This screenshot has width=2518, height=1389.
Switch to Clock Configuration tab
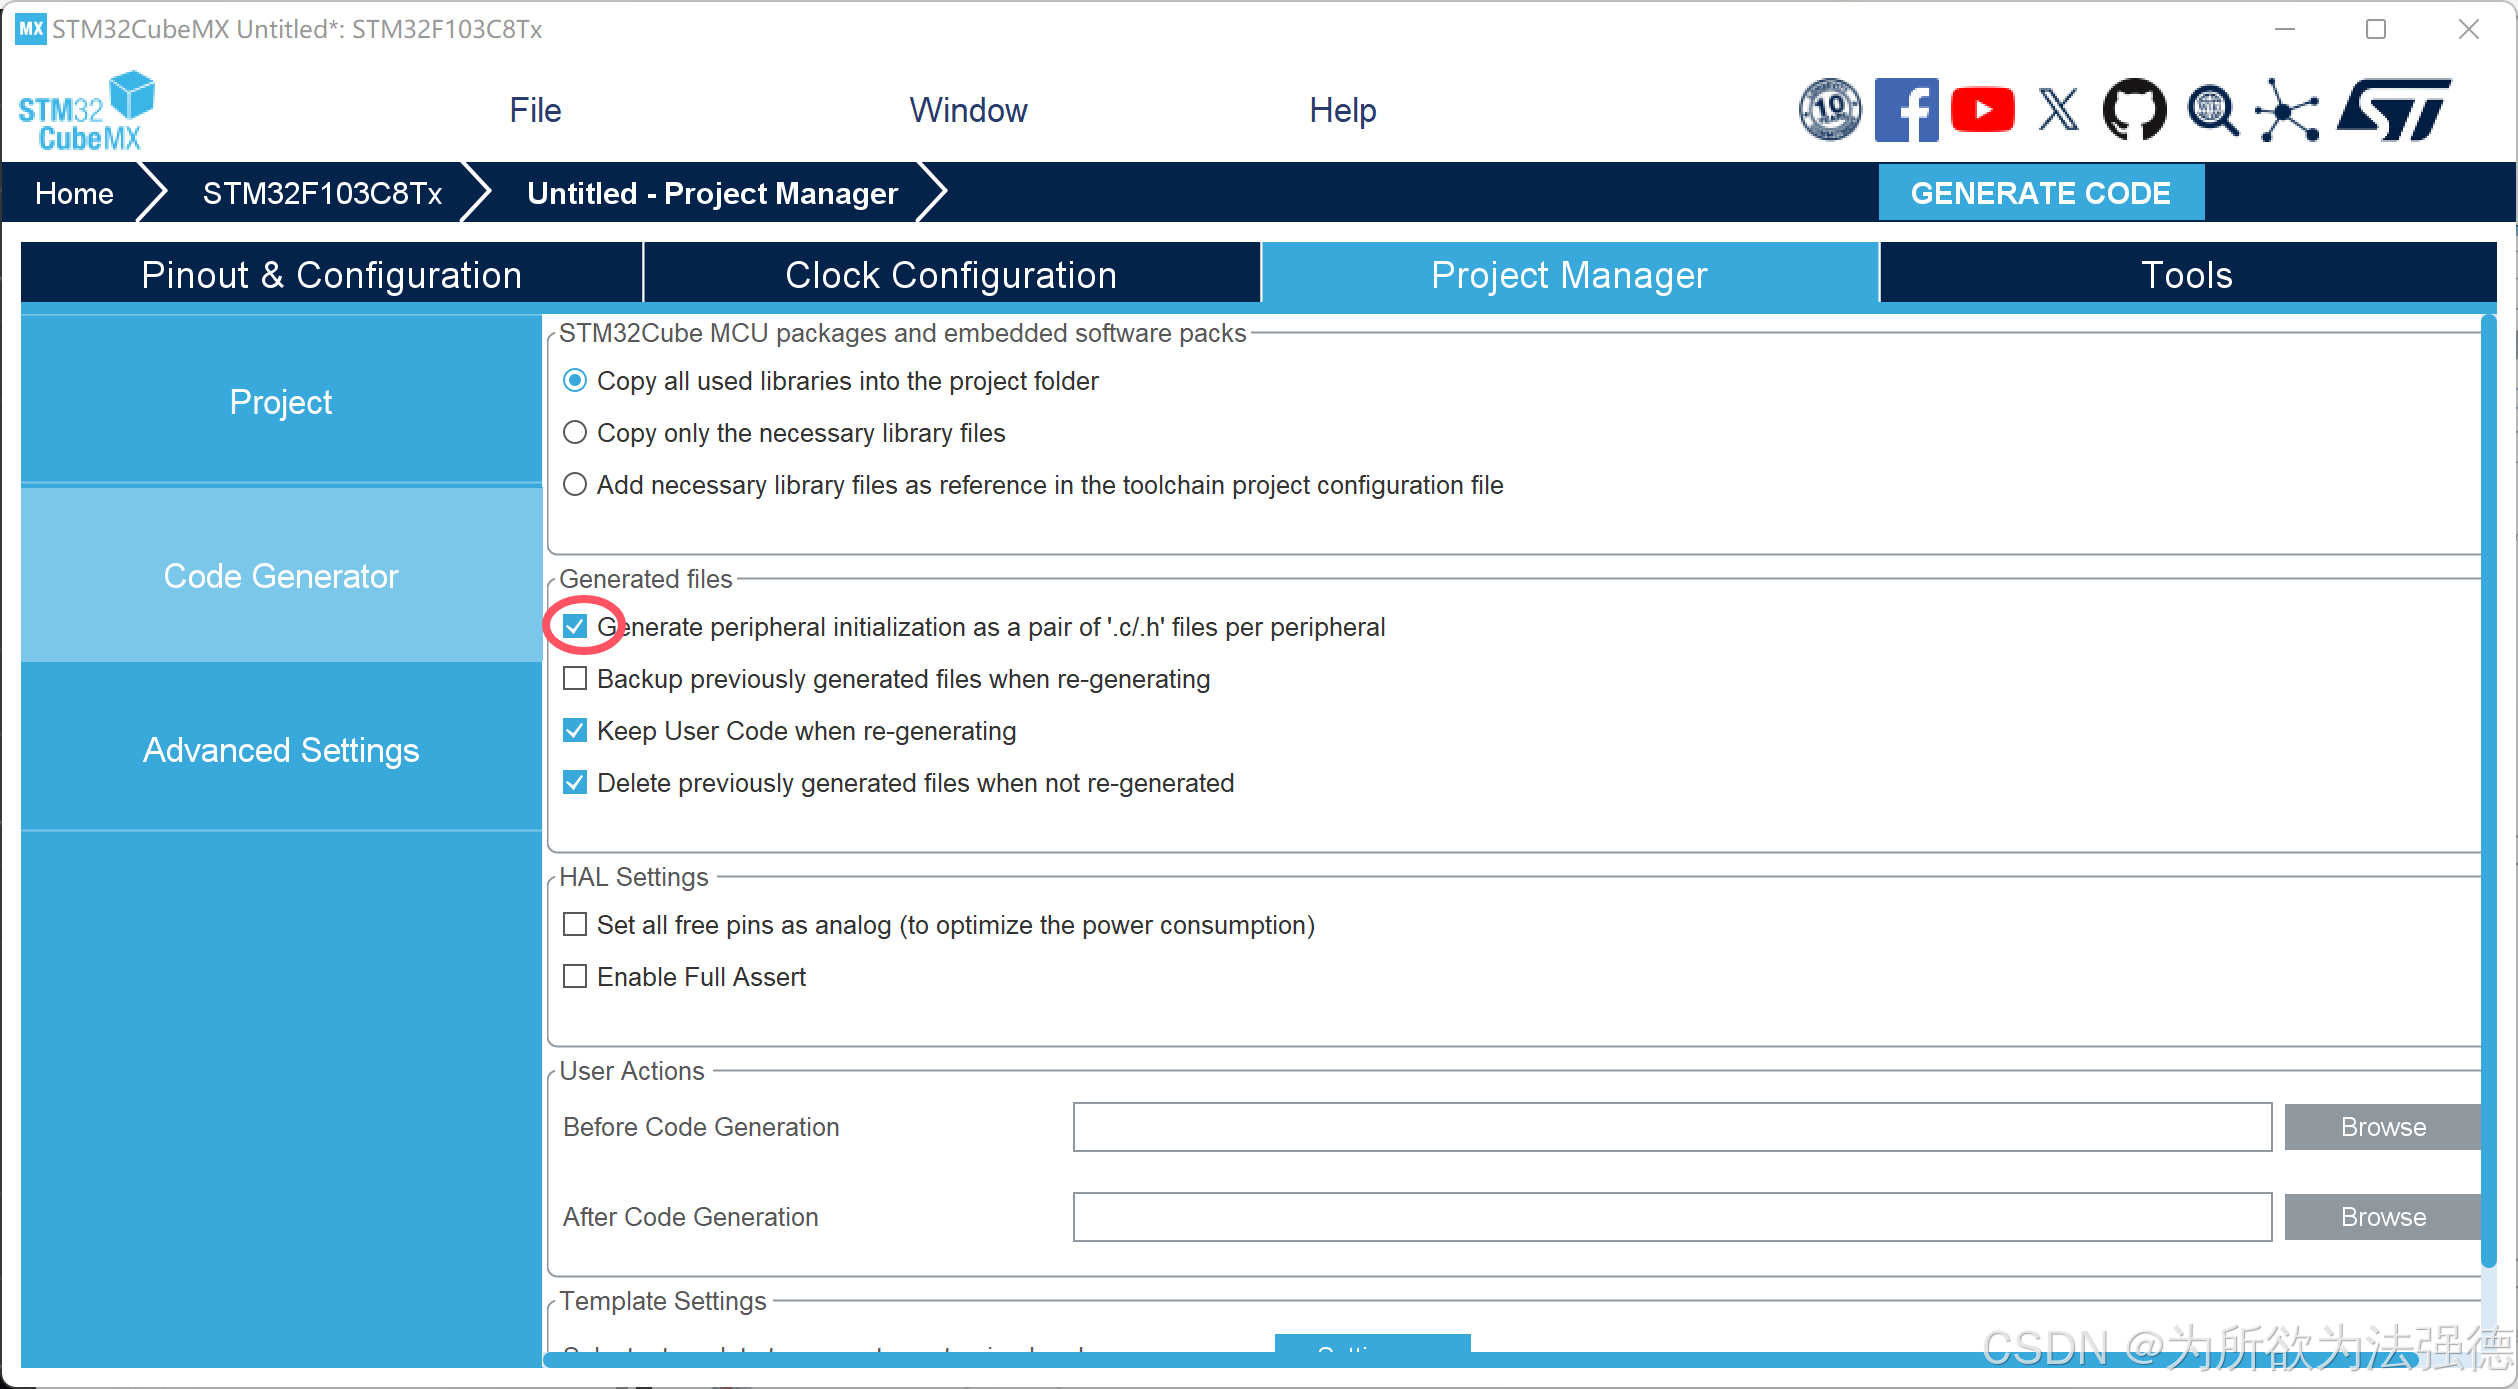[x=950, y=274]
